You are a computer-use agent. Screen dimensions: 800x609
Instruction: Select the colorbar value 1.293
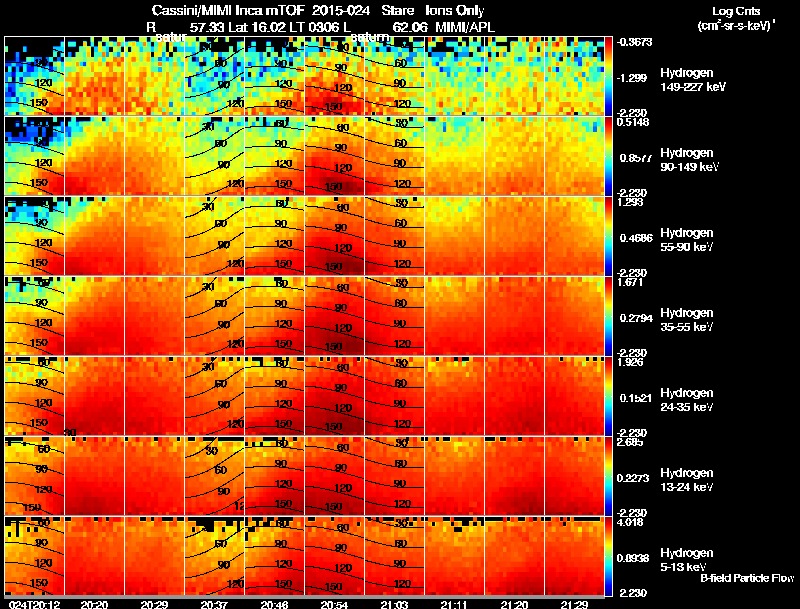(630, 202)
